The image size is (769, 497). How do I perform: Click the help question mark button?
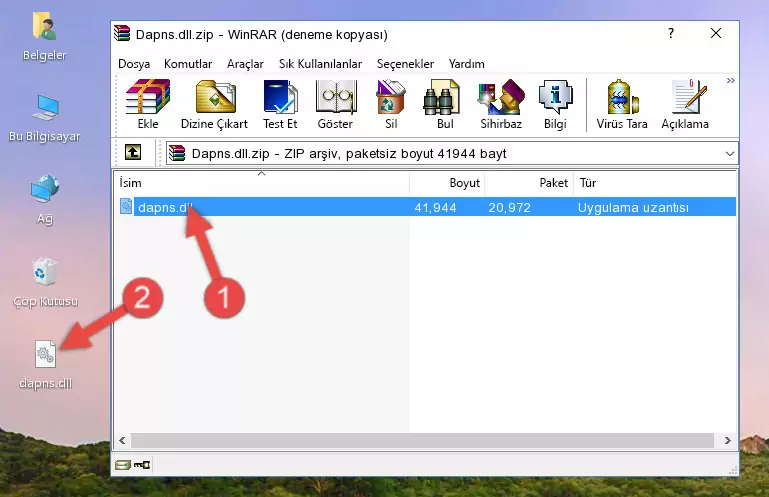pyautogui.click(x=671, y=33)
